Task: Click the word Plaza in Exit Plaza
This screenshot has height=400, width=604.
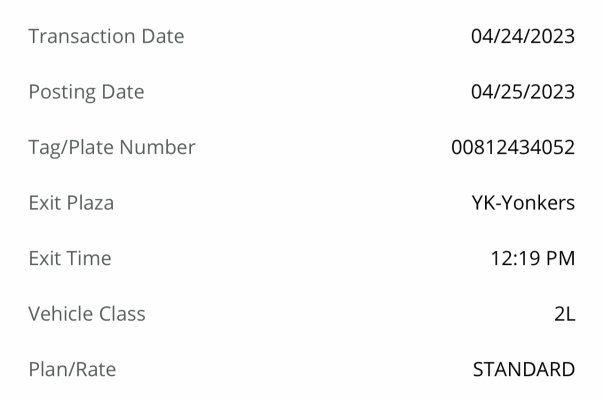Action: pos(91,203)
